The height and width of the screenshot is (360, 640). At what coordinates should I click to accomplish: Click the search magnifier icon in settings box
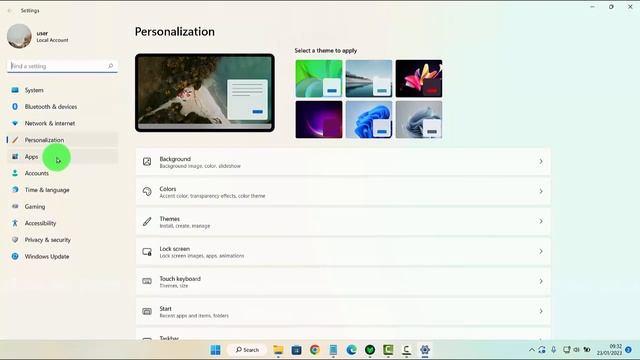[x=110, y=66]
